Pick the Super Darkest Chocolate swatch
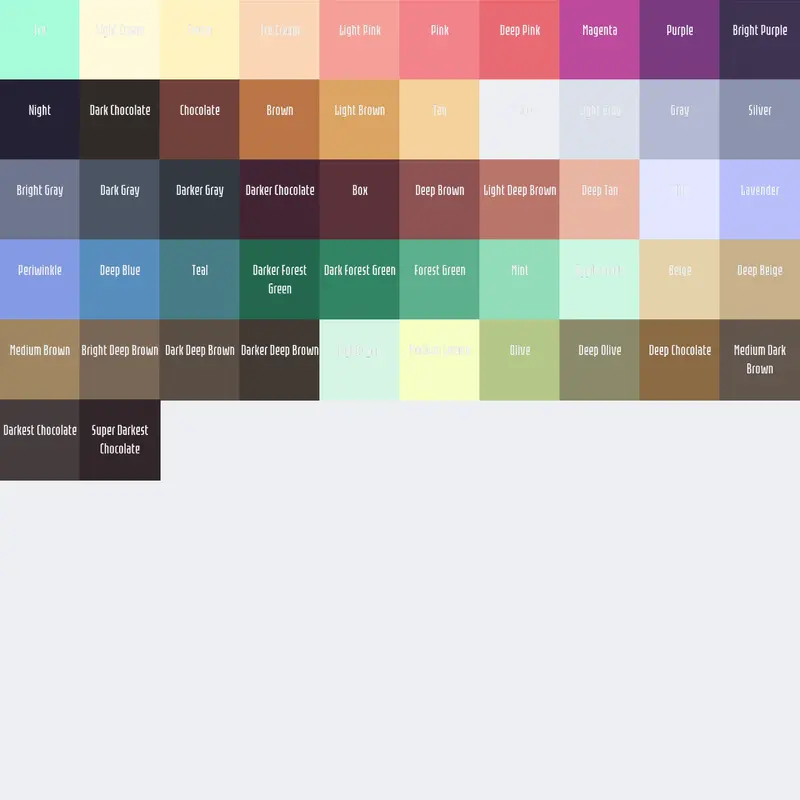Screen dimensions: 800x800 coord(120,440)
